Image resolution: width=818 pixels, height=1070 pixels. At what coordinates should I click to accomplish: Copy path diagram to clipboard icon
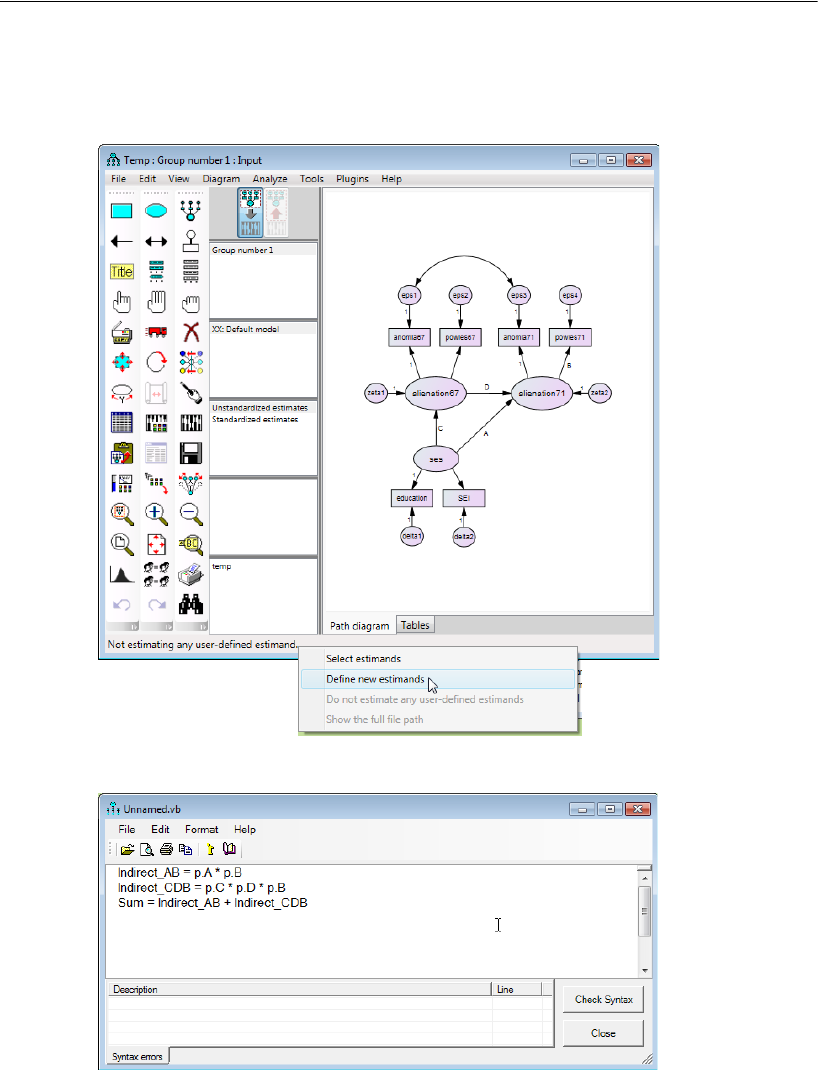[121, 453]
